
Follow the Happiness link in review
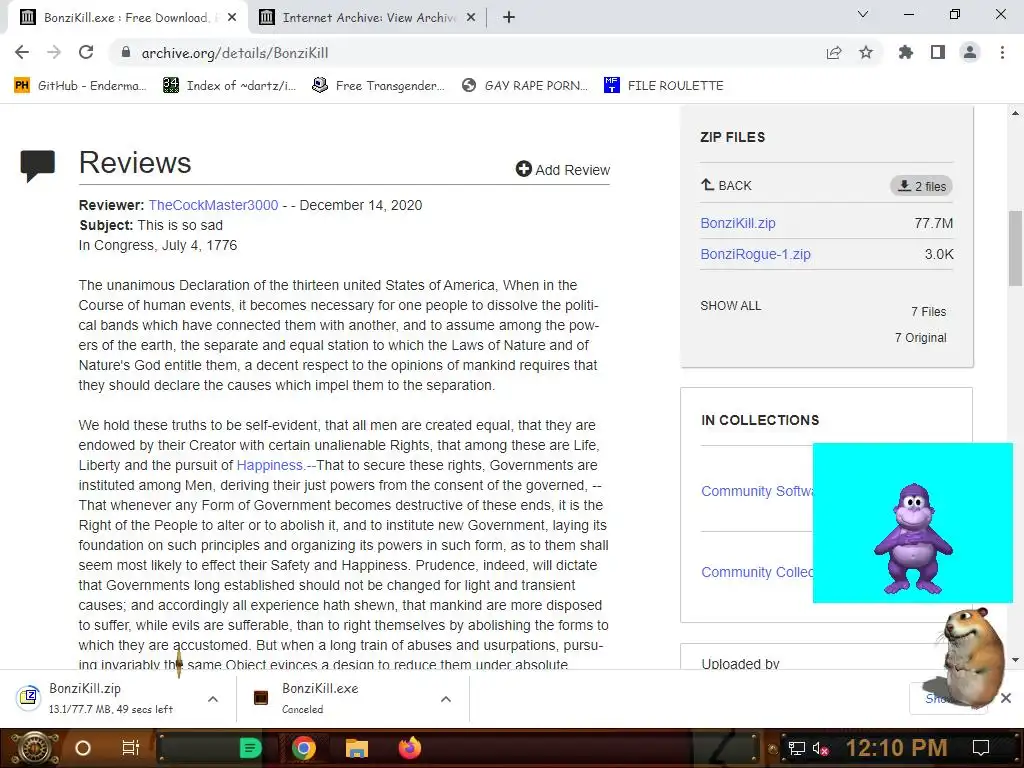[x=270, y=465]
